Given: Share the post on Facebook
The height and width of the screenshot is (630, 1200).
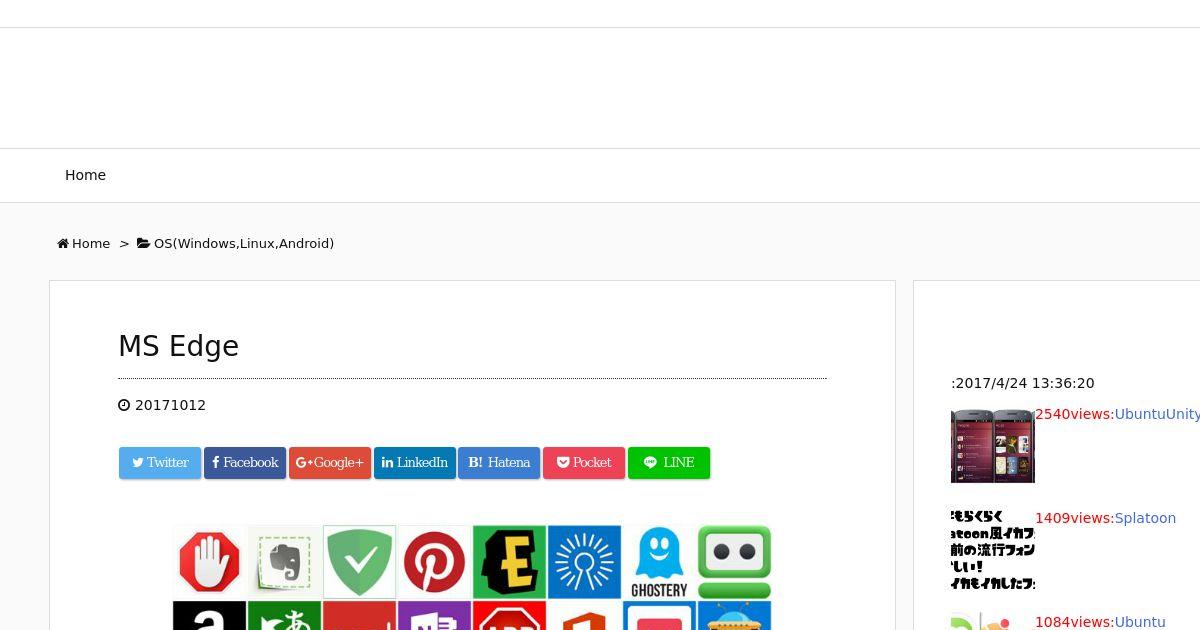Looking at the screenshot, I should pyautogui.click(x=245, y=462).
